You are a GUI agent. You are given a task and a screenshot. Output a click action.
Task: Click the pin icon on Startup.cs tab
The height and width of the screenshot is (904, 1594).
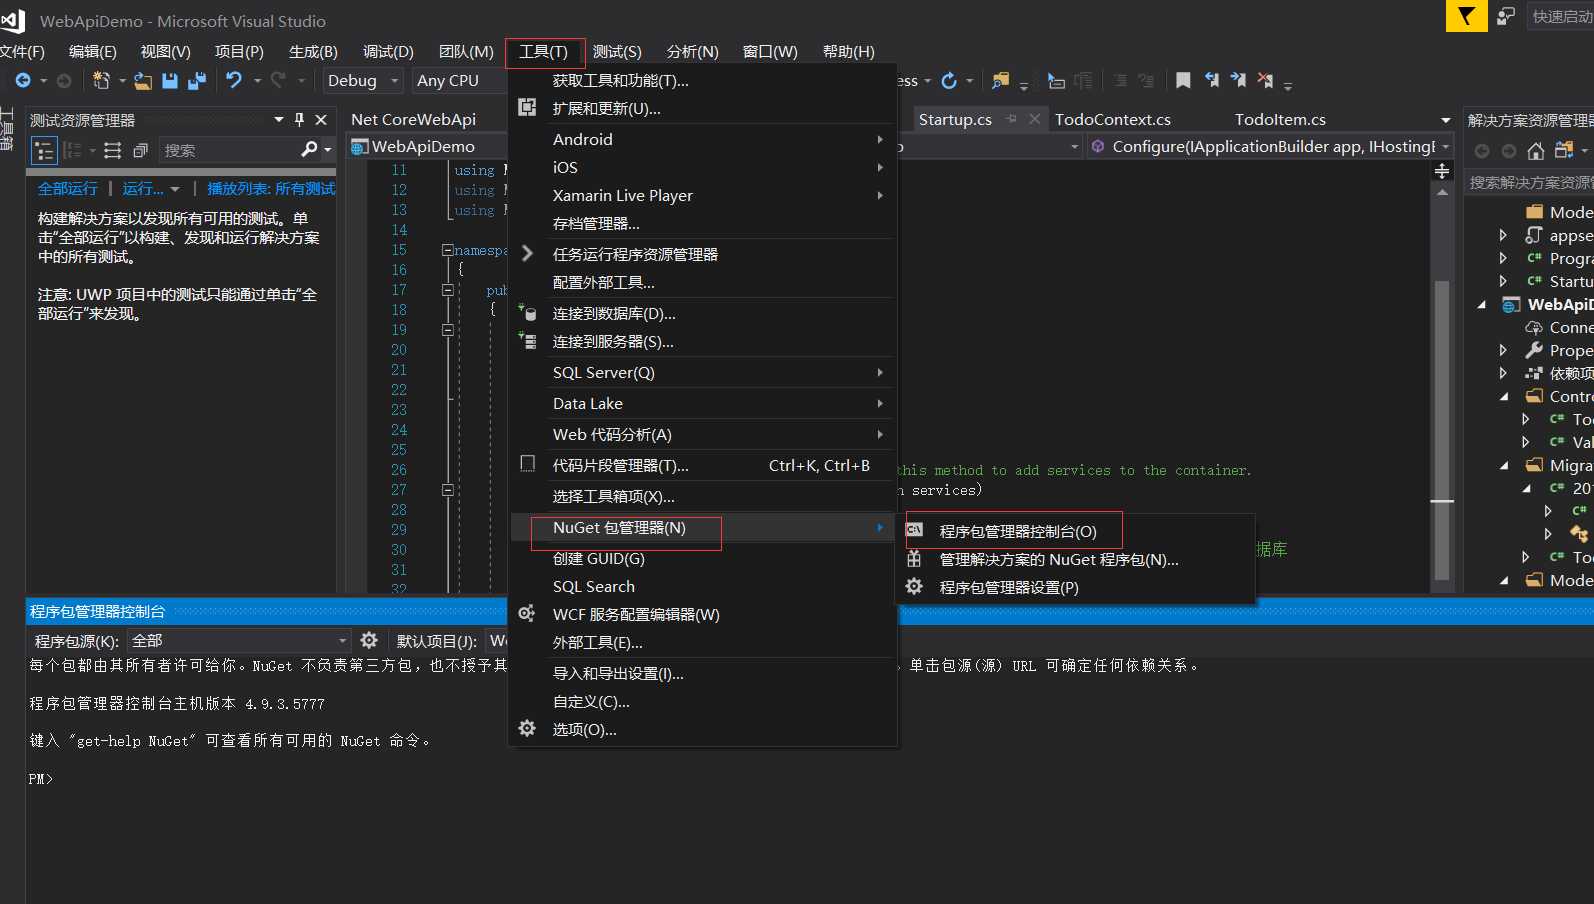[1011, 119]
